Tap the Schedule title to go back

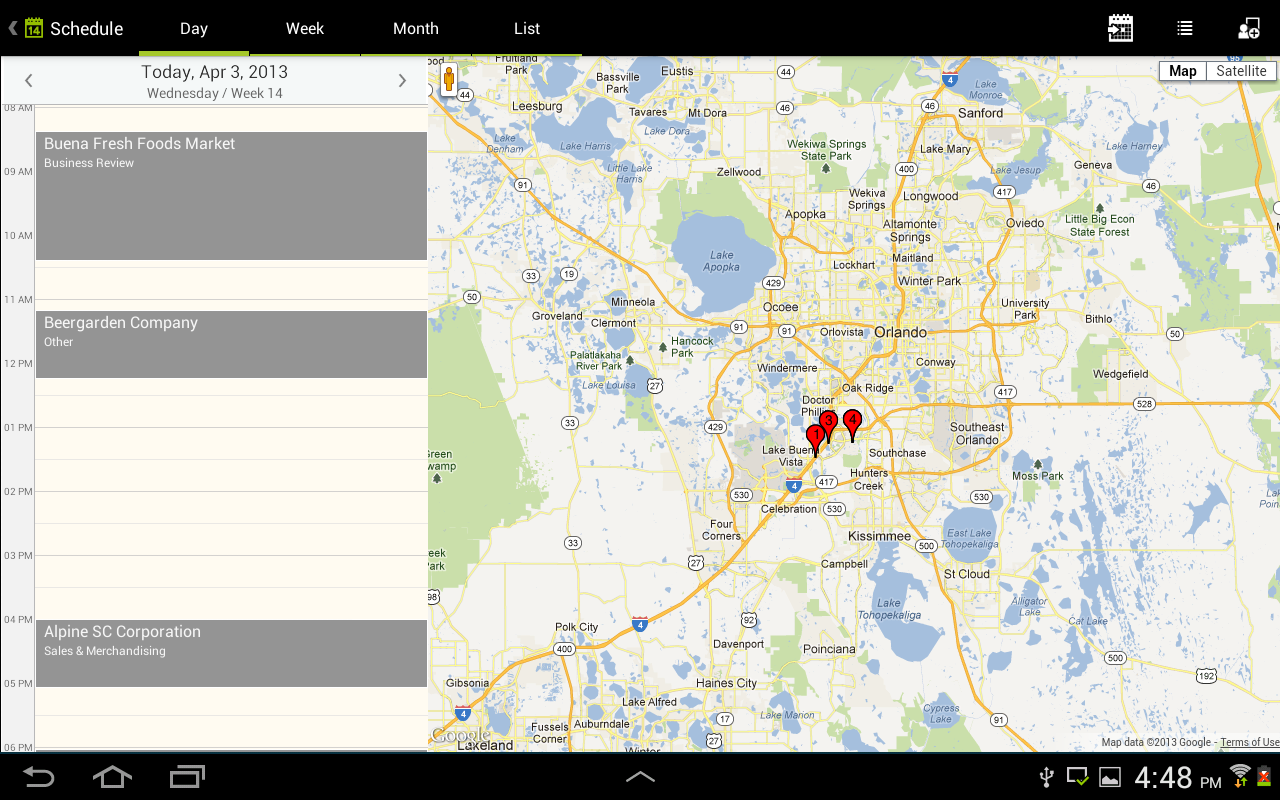87,28
